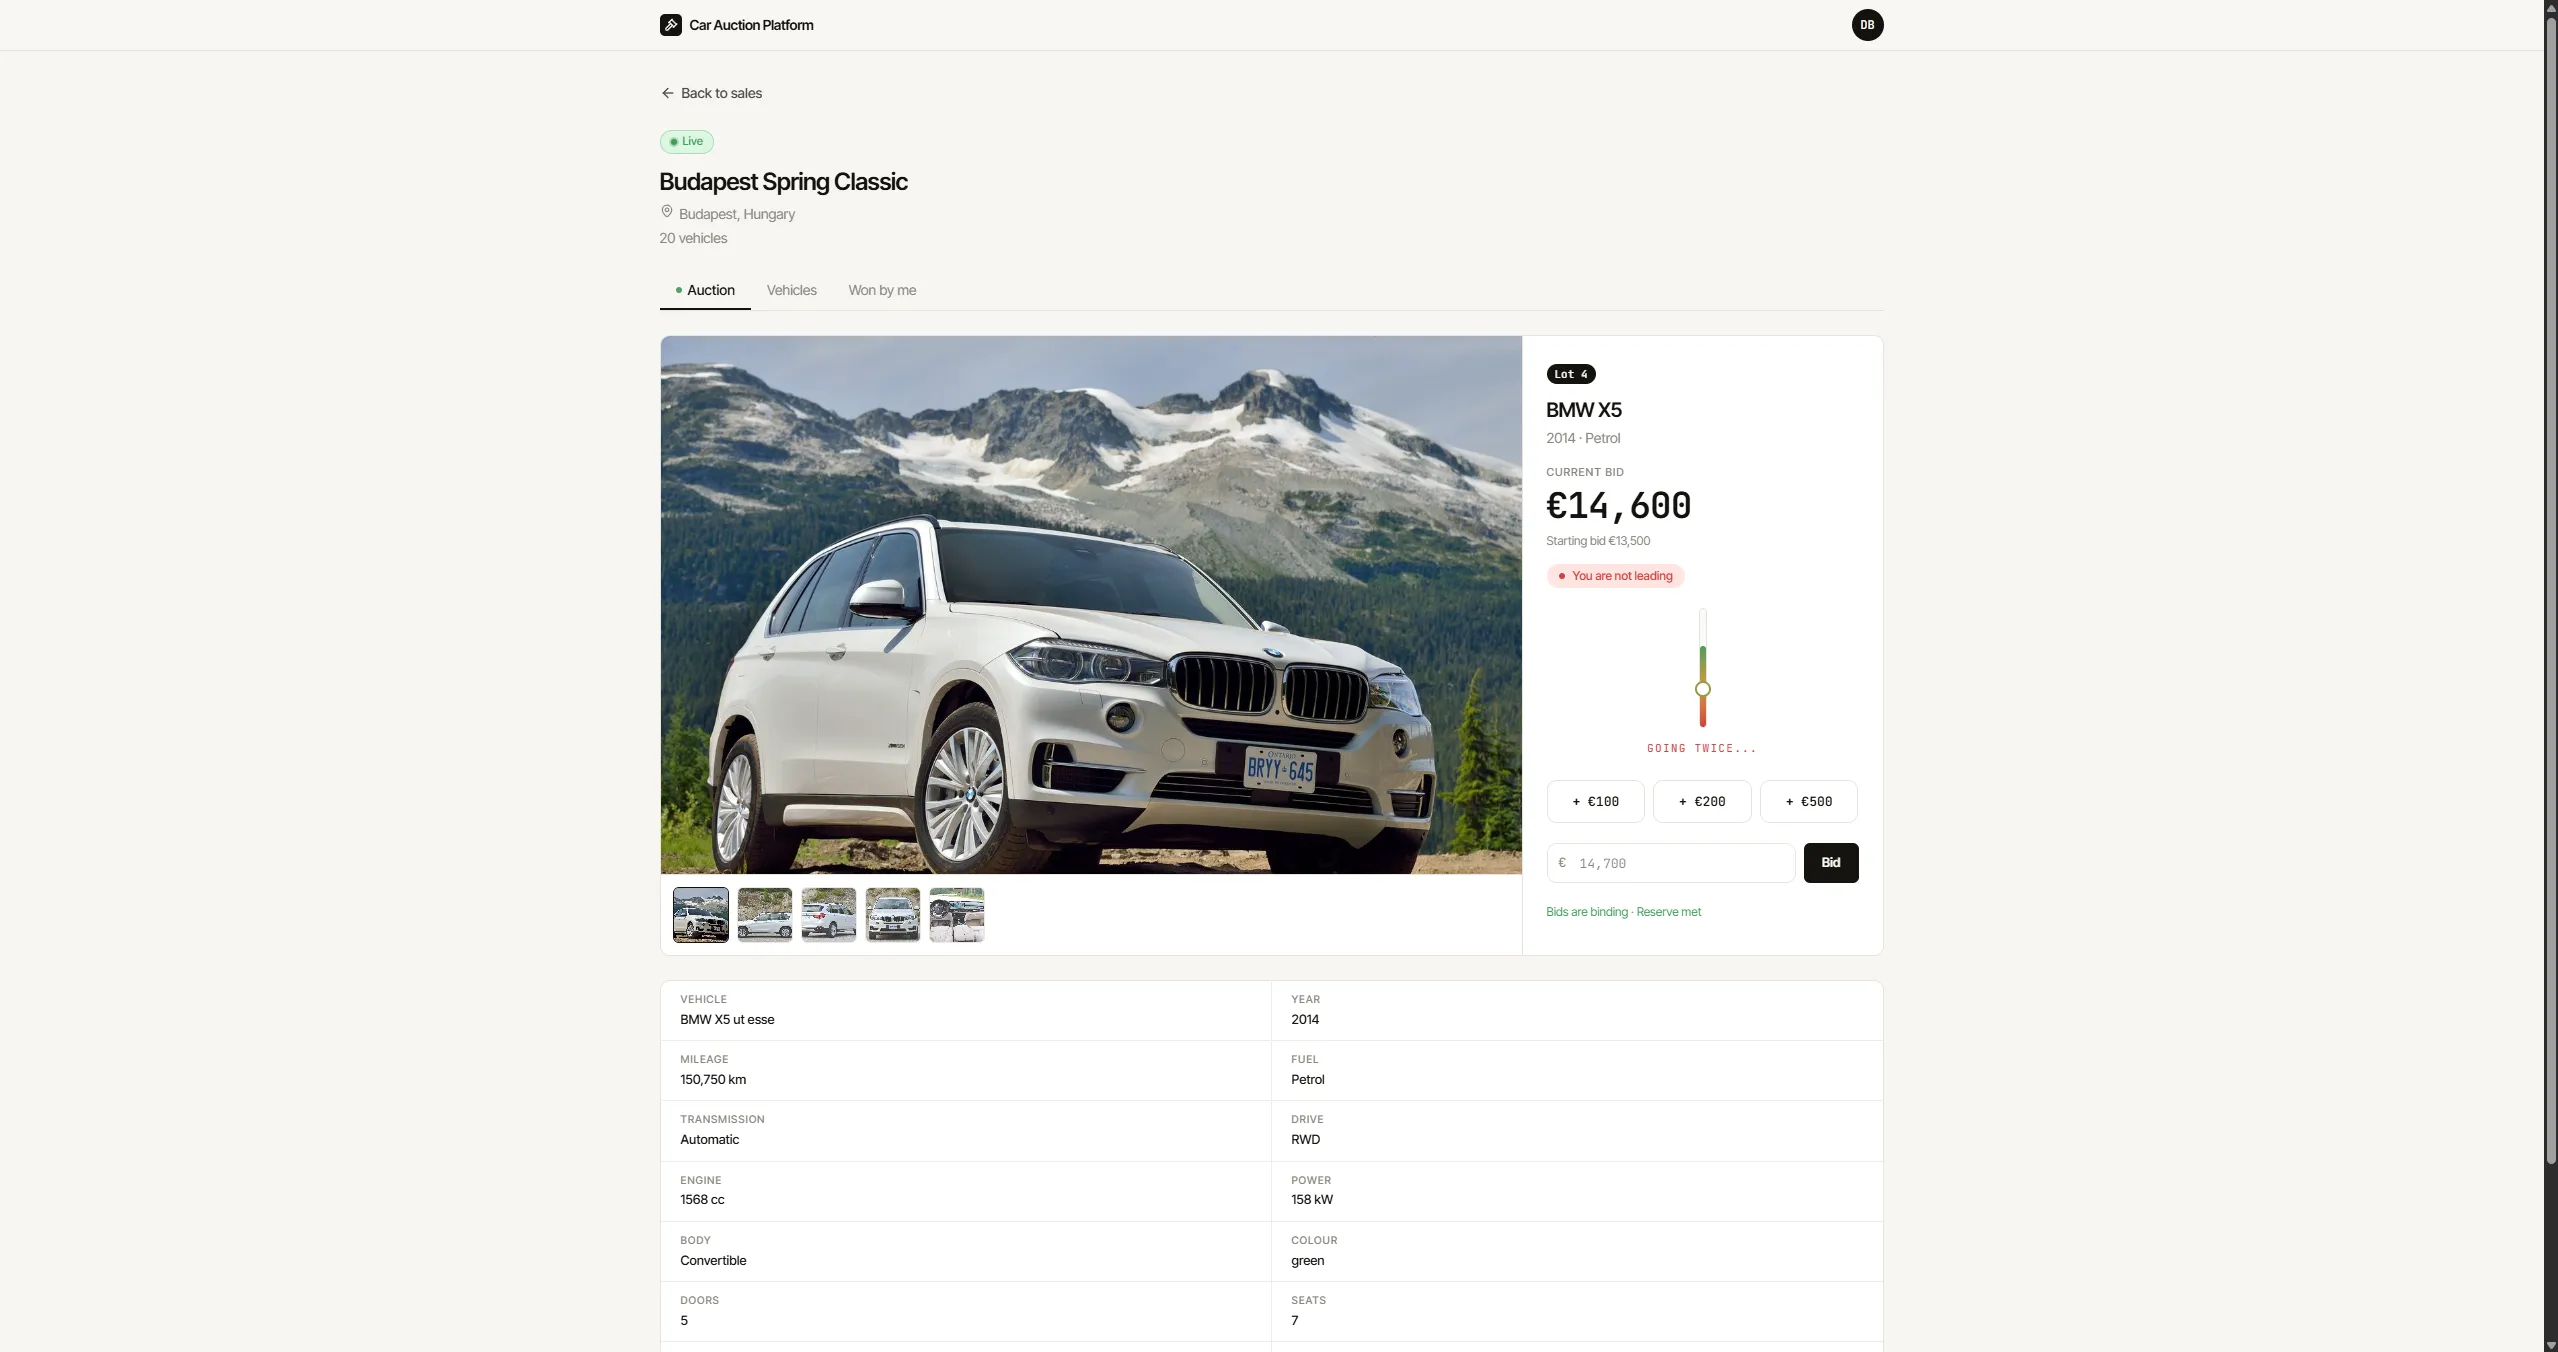Viewport: 2558px width, 1352px height.
Task: Click the countdown gauge handle above Going twice
Action: (1702, 689)
